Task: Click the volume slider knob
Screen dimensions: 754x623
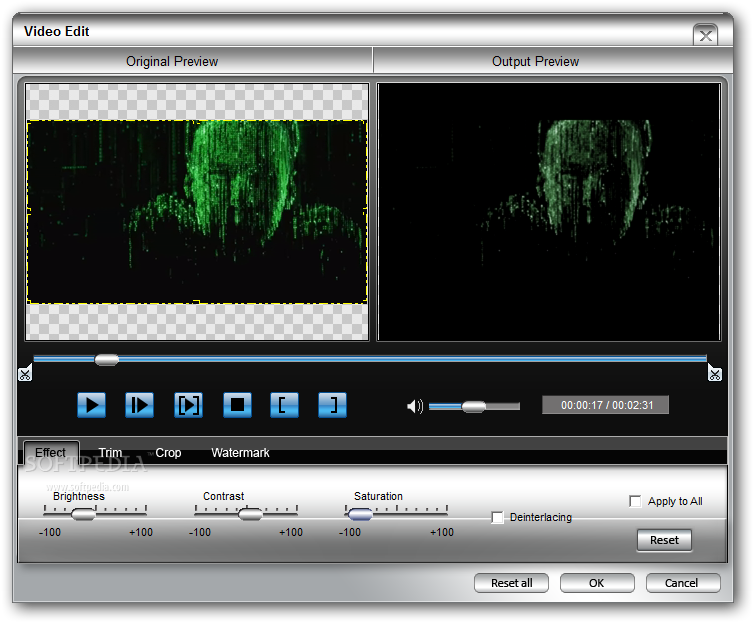Action: [x=474, y=407]
